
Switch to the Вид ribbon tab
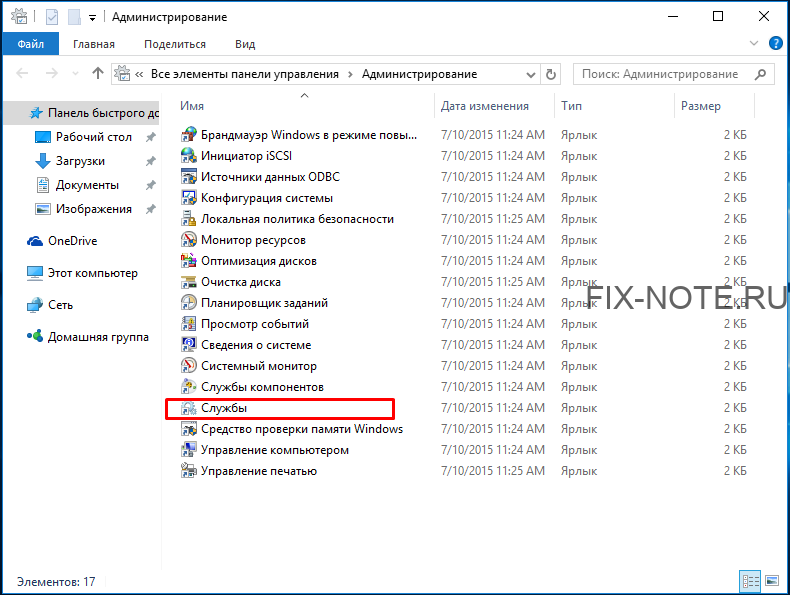coord(245,44)
